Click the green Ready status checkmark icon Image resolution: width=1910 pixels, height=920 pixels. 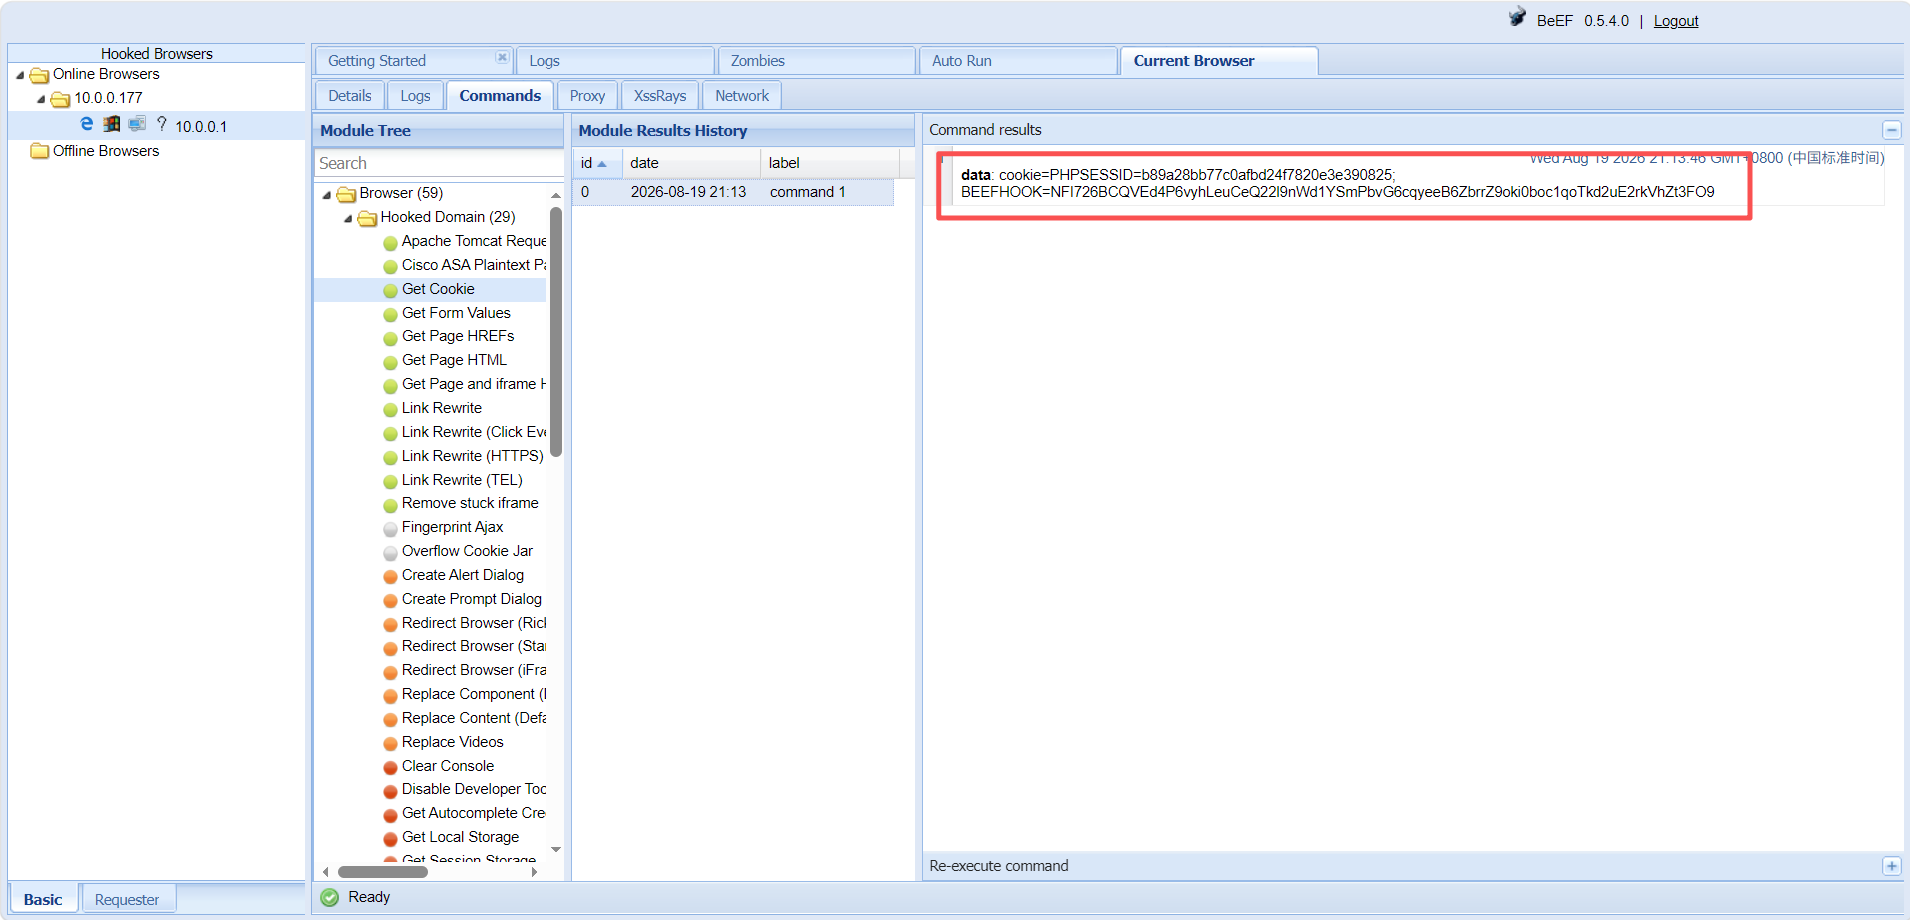[330, 897]
